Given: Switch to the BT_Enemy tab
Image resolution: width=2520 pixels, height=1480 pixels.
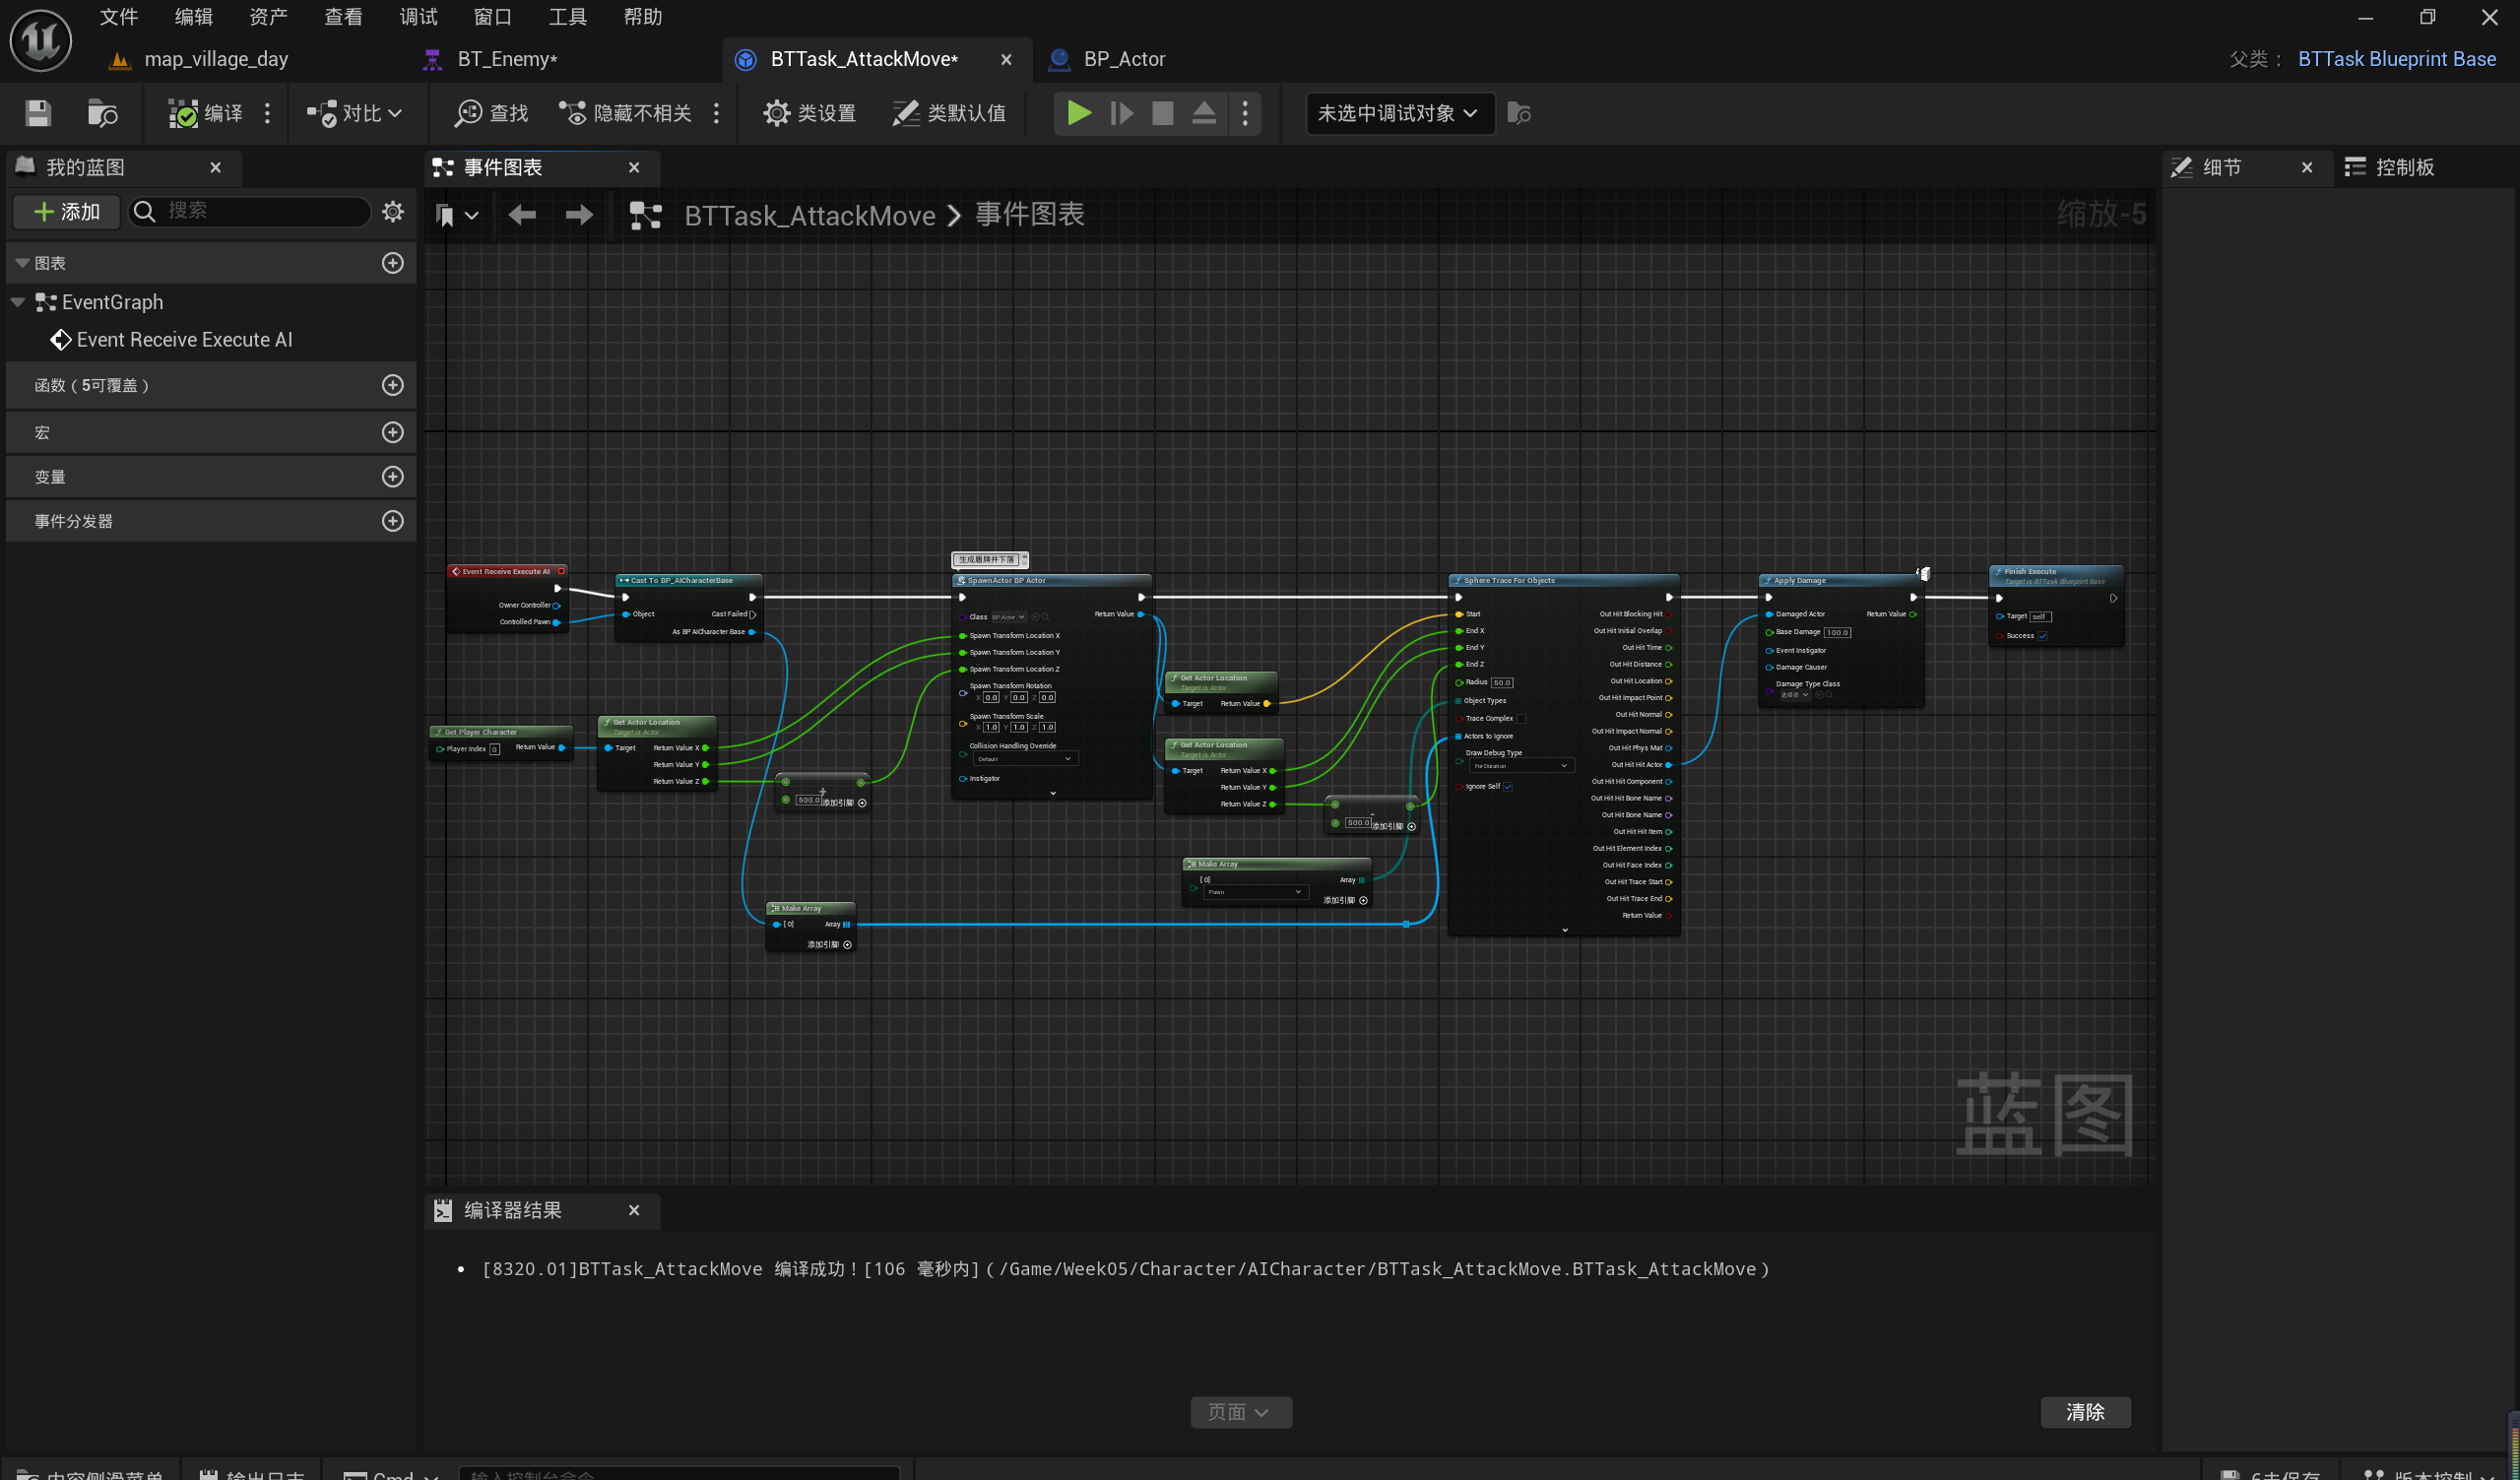Looking at the screenshot, I should click(x=506, y=59).
